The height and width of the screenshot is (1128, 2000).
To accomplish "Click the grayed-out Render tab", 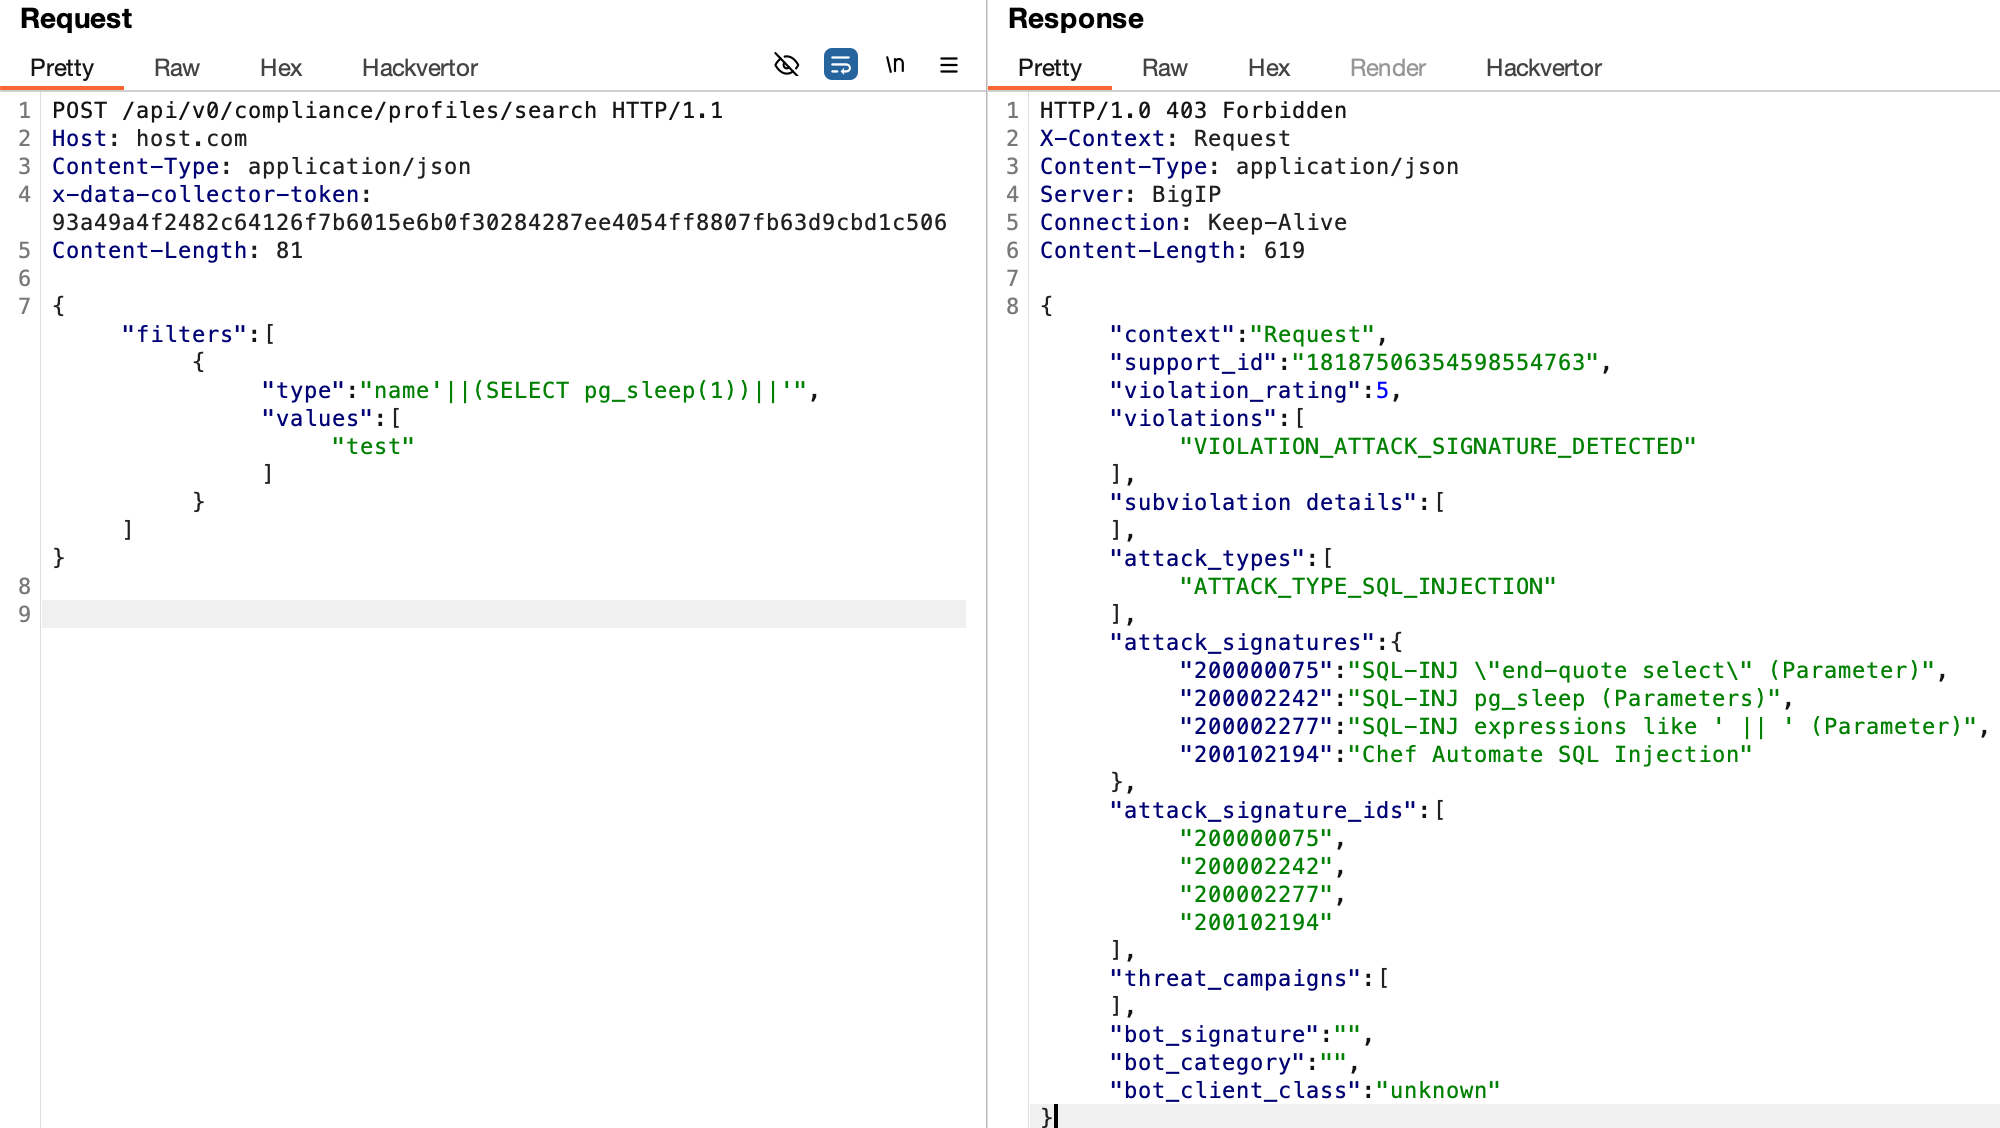I will 1387,68.
